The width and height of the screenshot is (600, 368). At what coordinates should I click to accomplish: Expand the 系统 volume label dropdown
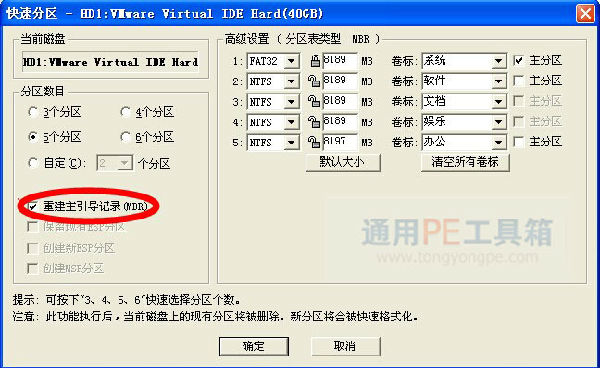(x=498, y=61)
